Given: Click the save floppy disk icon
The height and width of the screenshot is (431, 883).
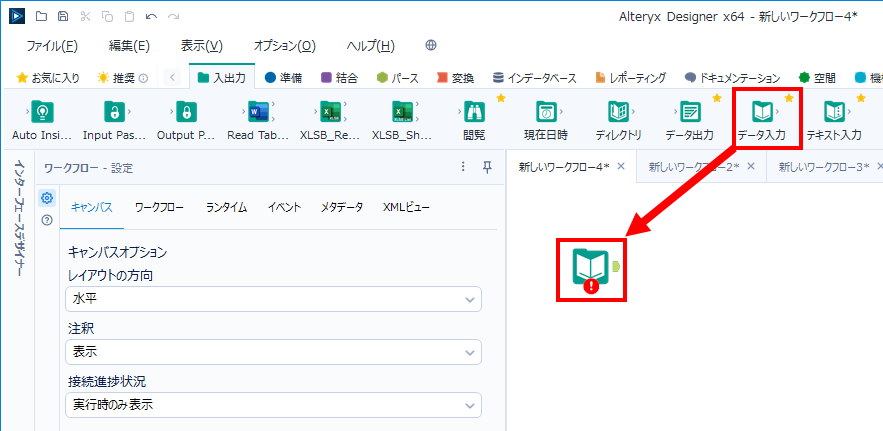Looking at the screenshot, I should [63, 17].
